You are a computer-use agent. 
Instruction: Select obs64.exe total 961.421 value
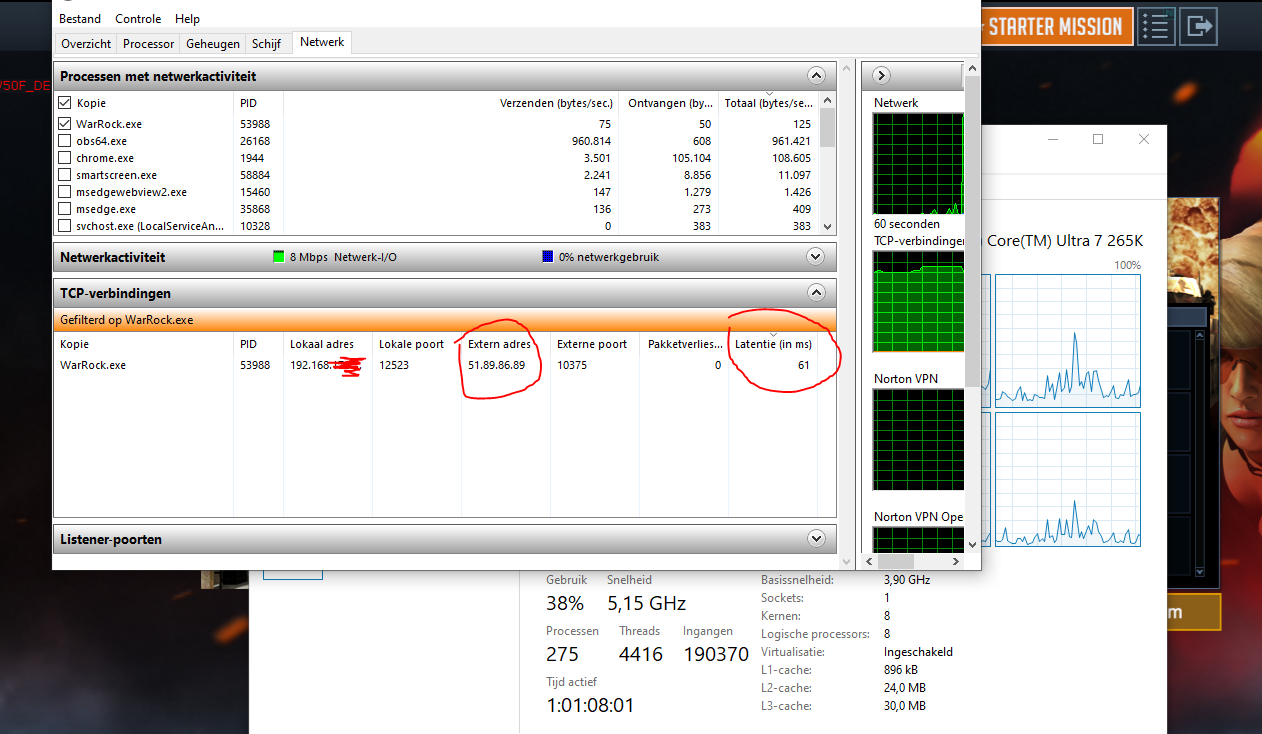pos(790,141)
